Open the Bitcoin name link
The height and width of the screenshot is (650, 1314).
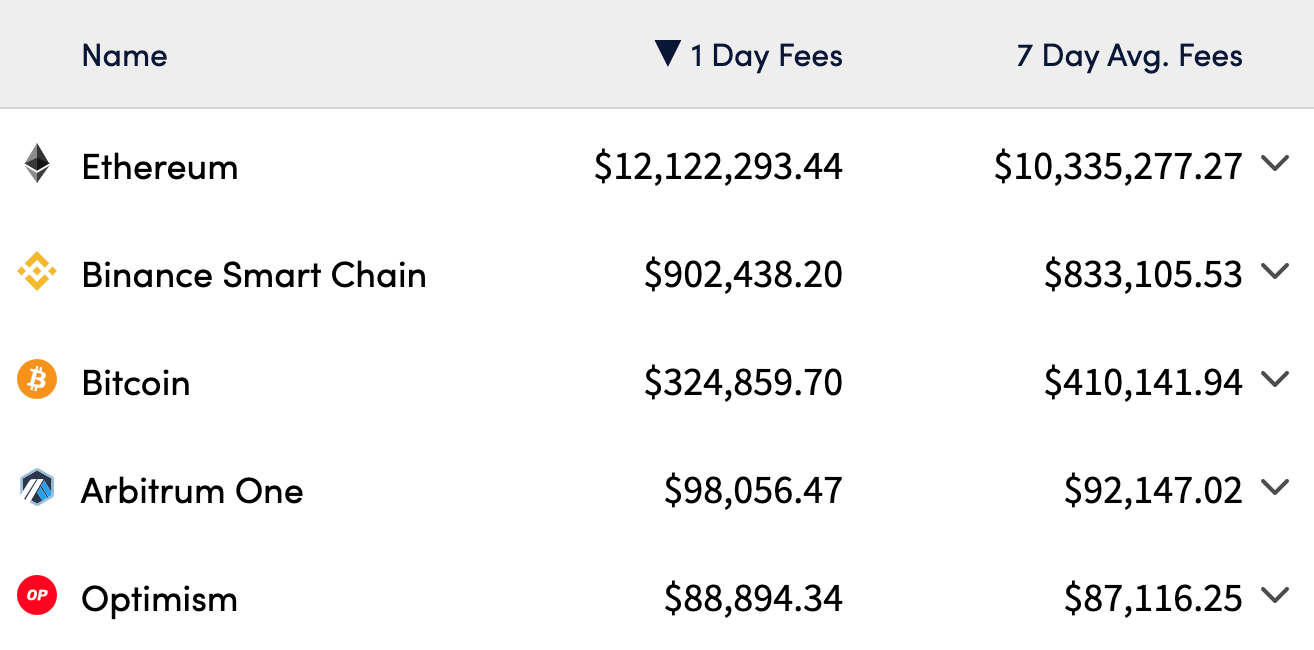pyautogui.click(x=136, y=383)
